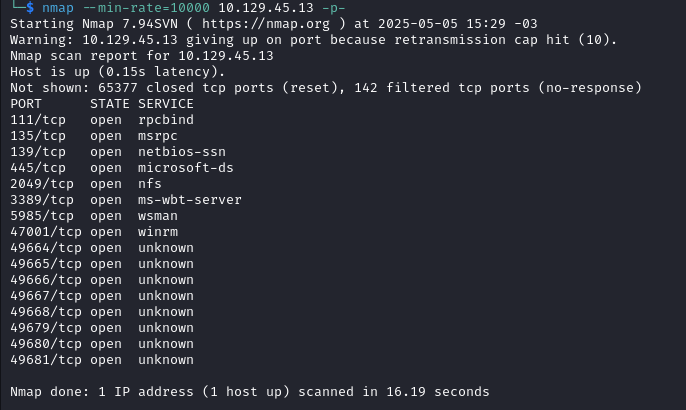Click the retransmission cap warning line
This screenshot has width=686, height=410.
tap(313, 40)
